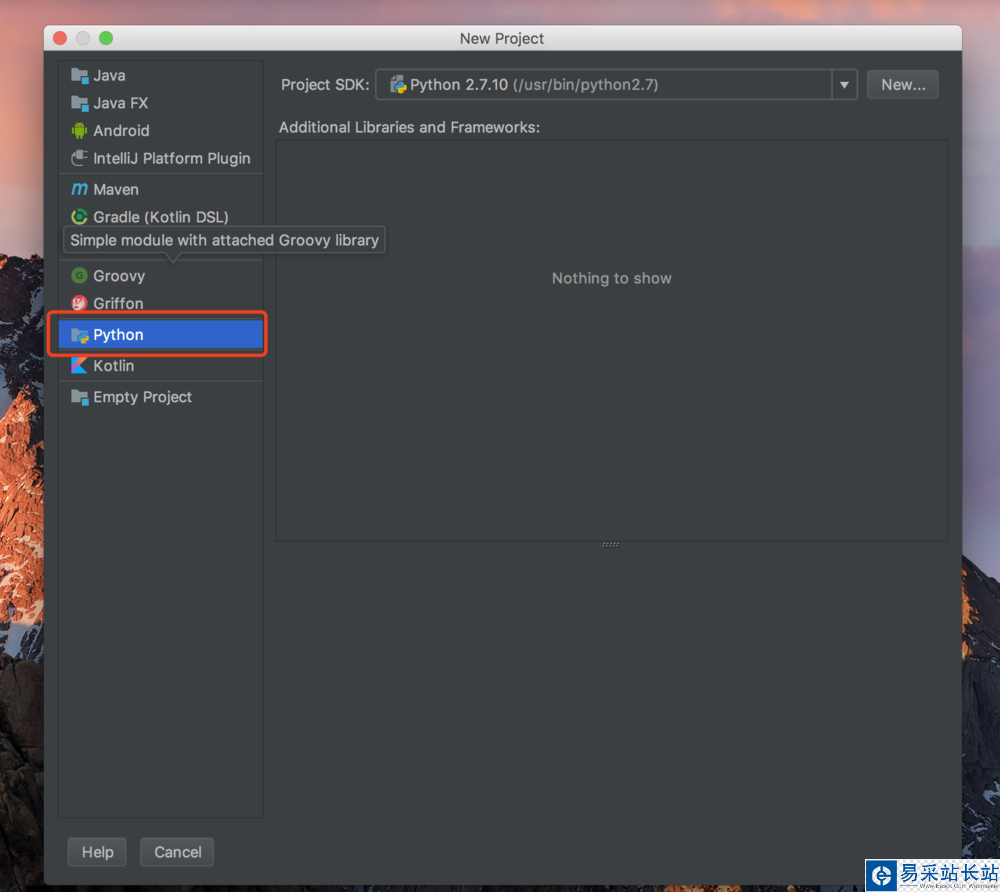Select the Java FX project type label
Image resolution: width=1000 pixels, height=892 pixels.
(121, 103)
